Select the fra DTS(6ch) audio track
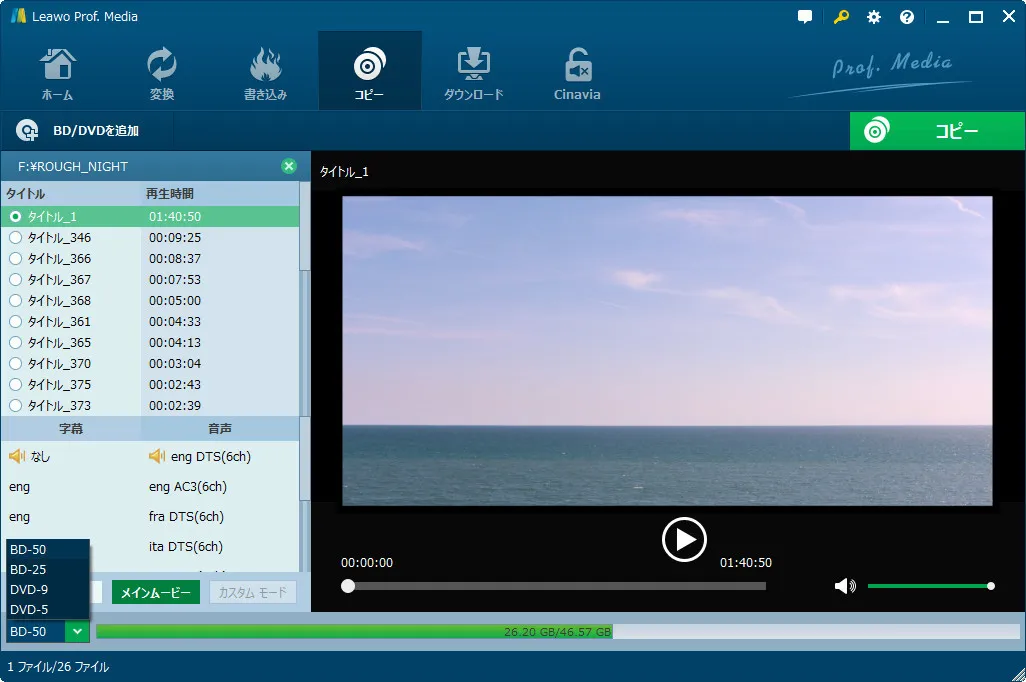1026x682 pixels. pyautogui.click(x=186, y=516)
